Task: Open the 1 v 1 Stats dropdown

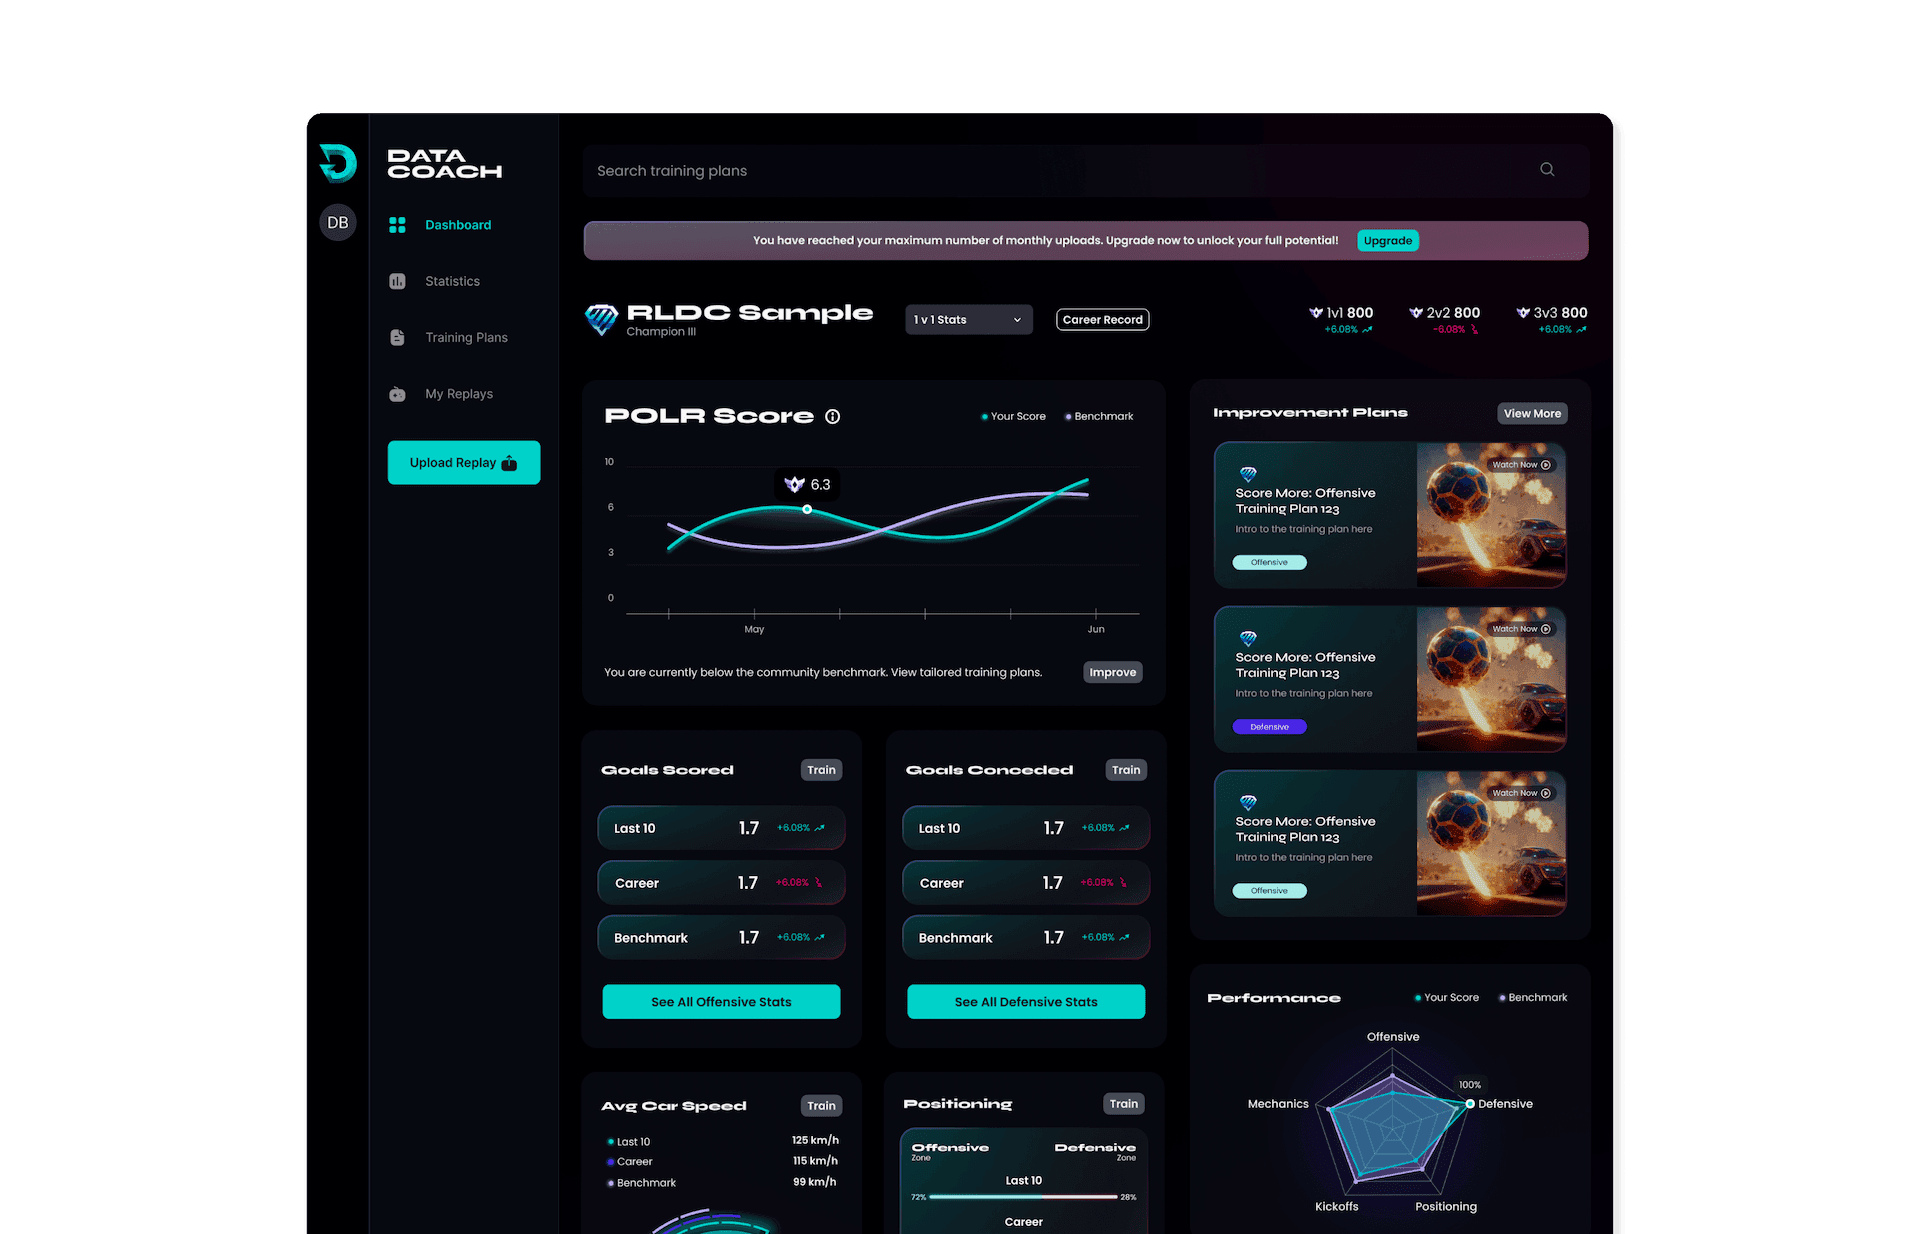Action: point(967,319)
